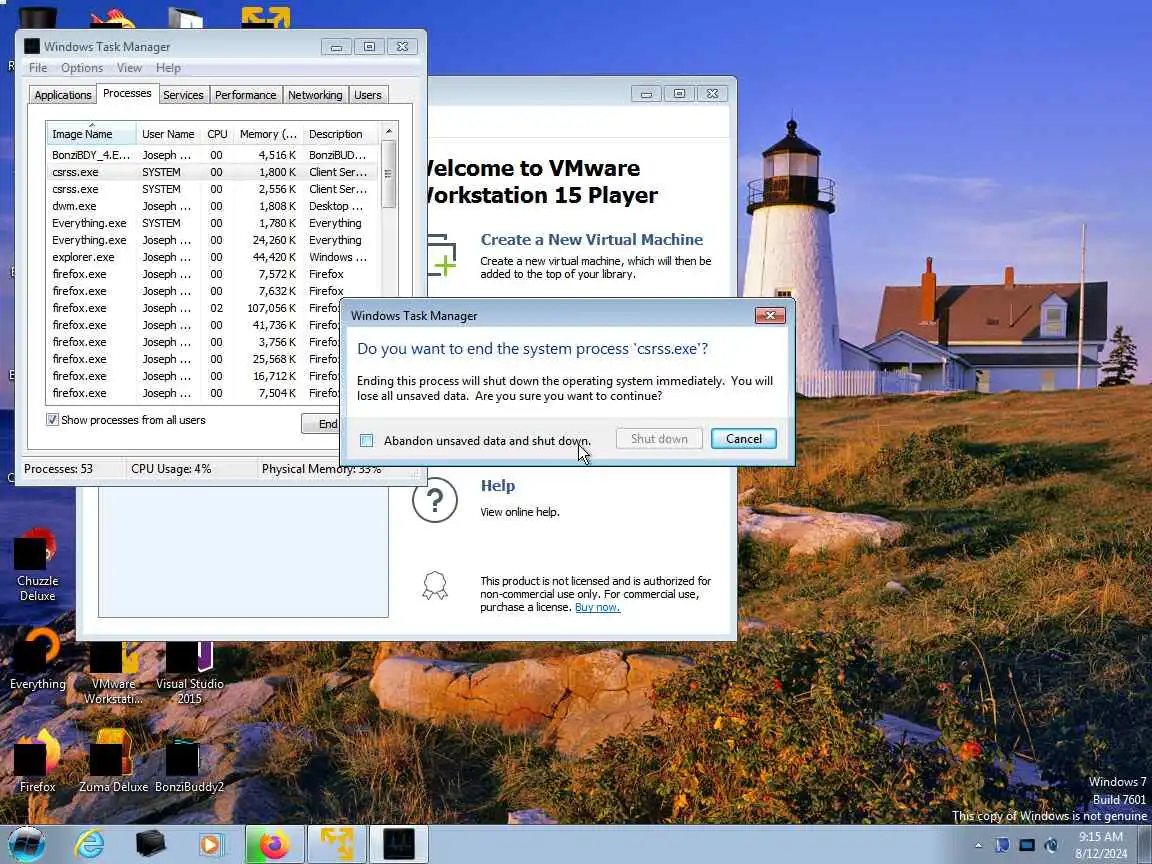Select the Everything.exe row using 24,260 K
The height and width of the screenshot is (864, 1152).
tap(213, 240)
